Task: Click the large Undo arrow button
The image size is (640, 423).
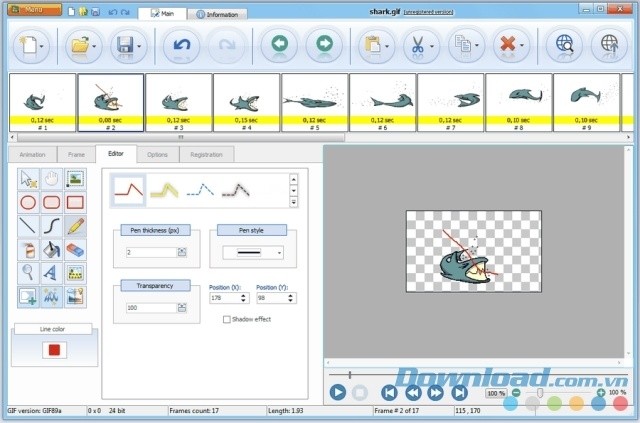Action: [182, 45]
